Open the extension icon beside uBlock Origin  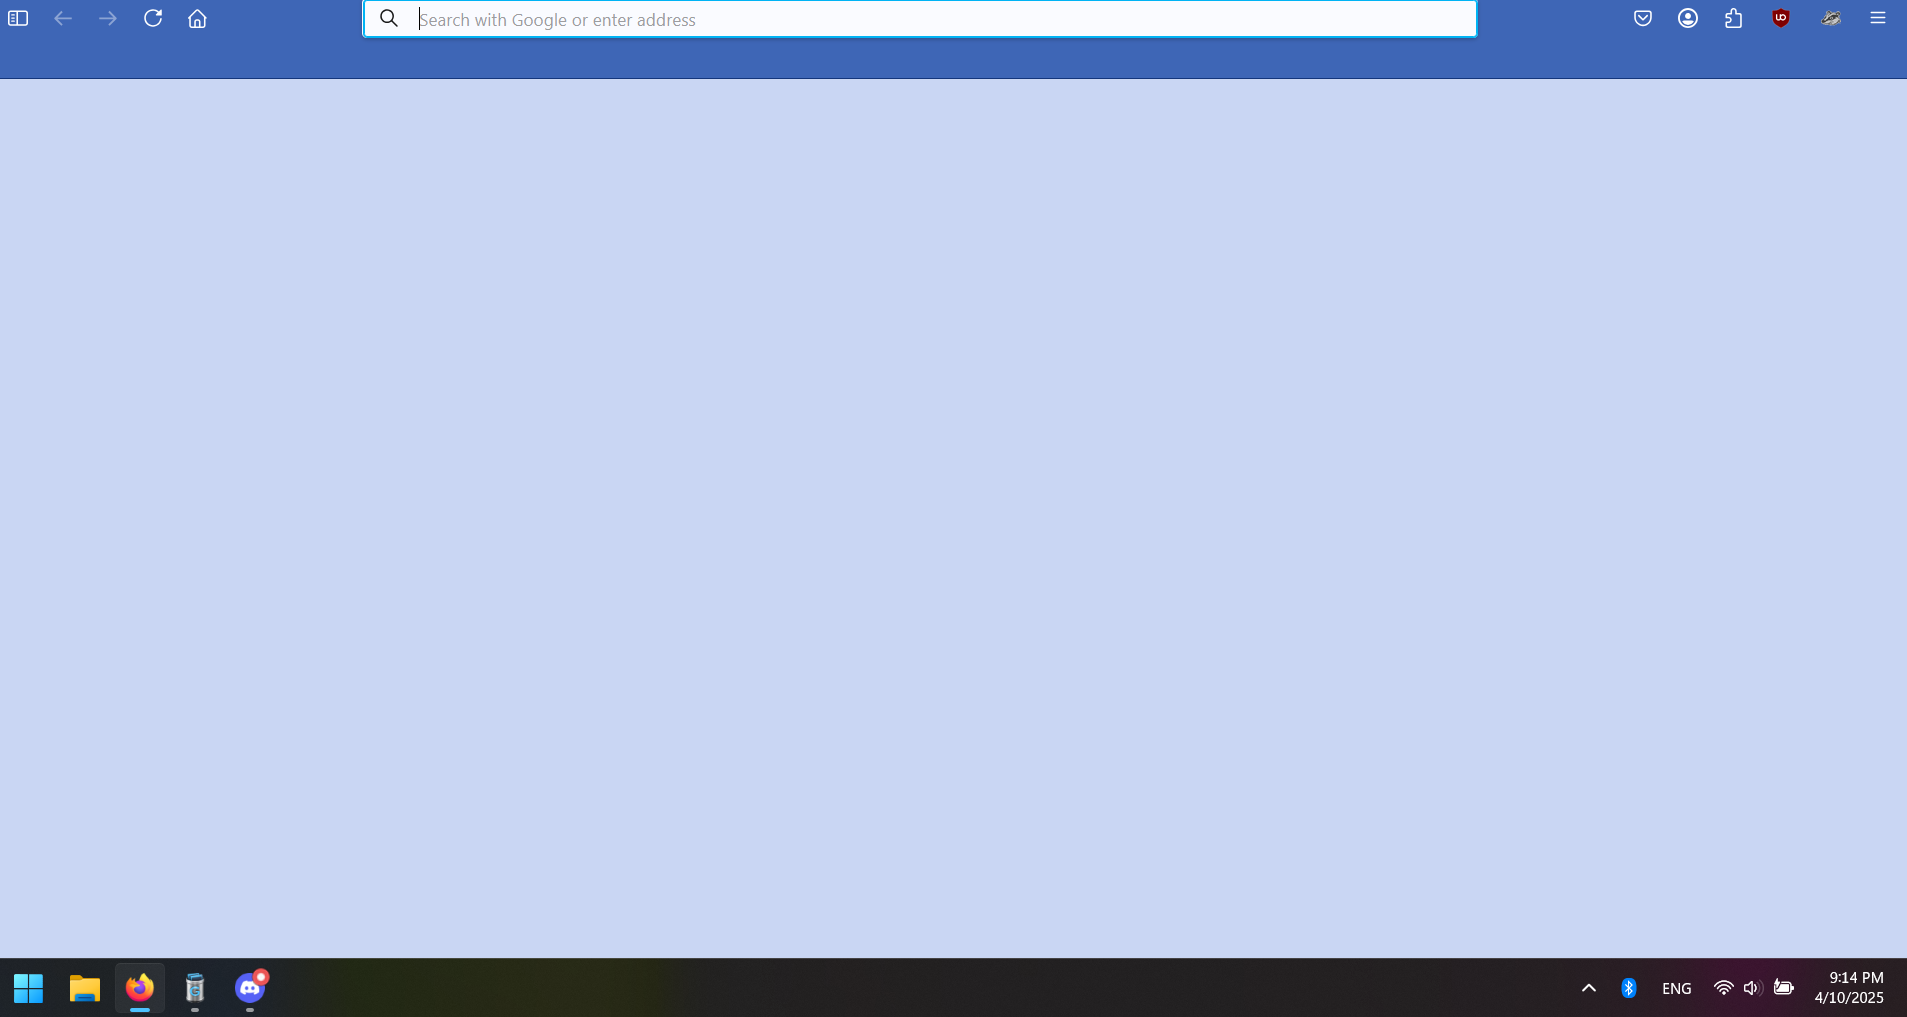1831,19
